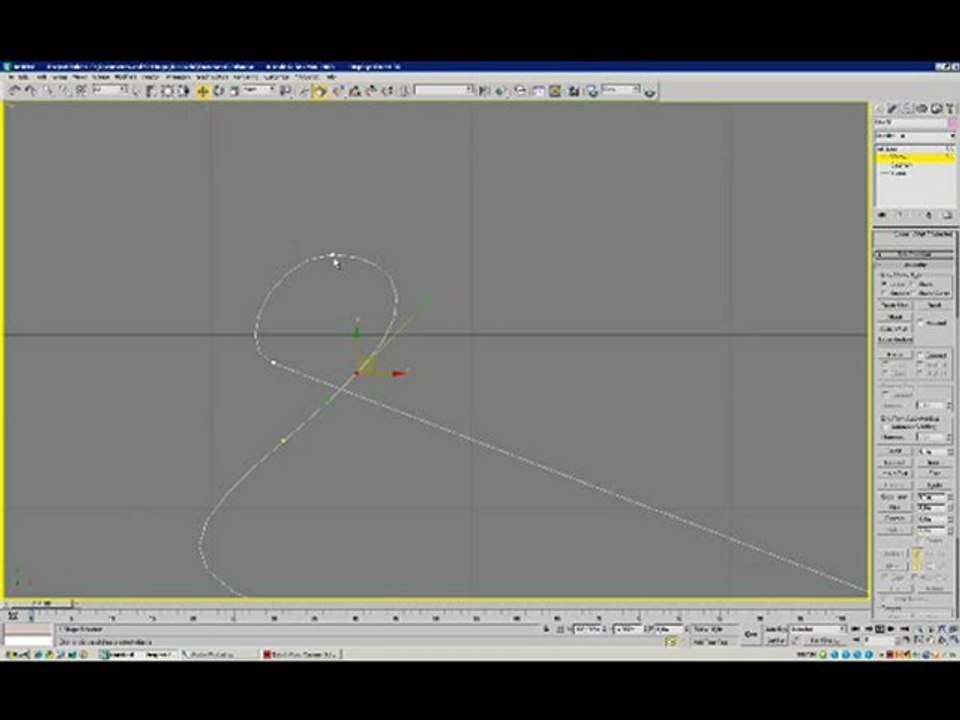Activate the Select and Link tool
Screen dimensions: 960x720
tap(49, 91)
